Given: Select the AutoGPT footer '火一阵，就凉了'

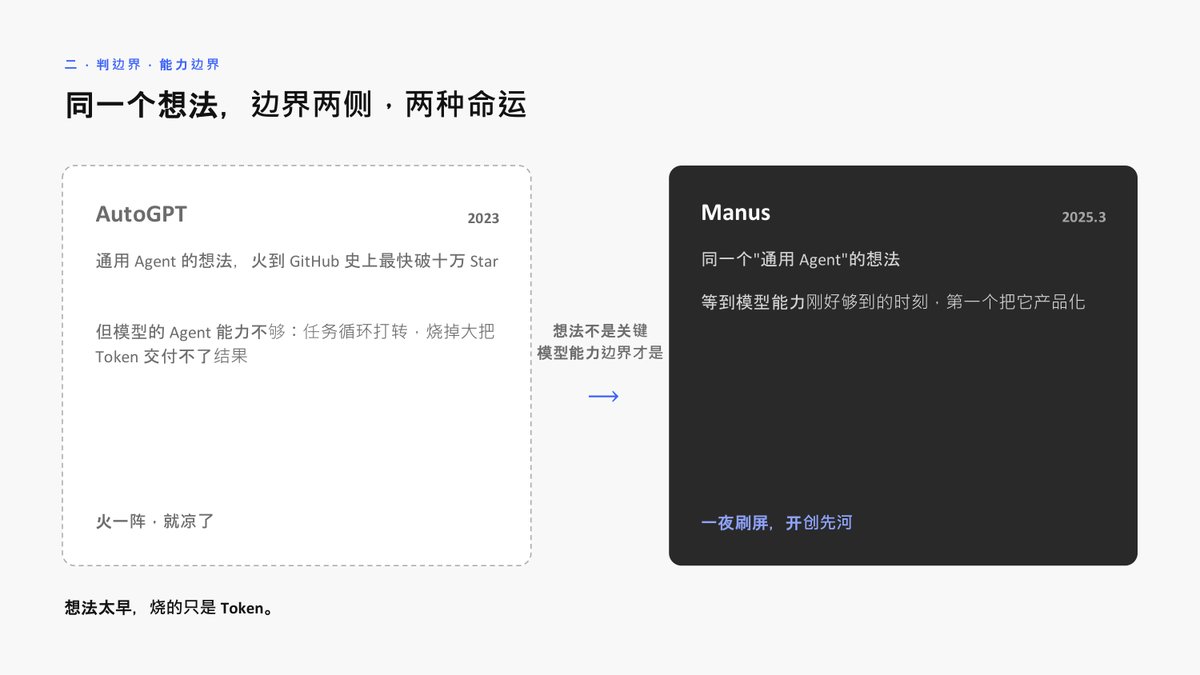Looking at the screenshot, I should pyautogui.click(x=155, y=521).
